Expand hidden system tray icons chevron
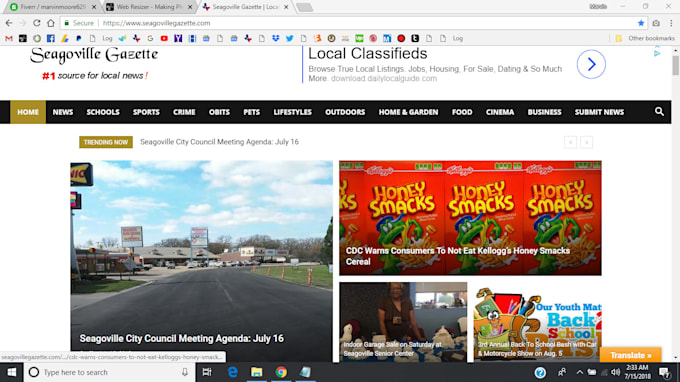The image size is (680, 382). click(x=579, y=372)
